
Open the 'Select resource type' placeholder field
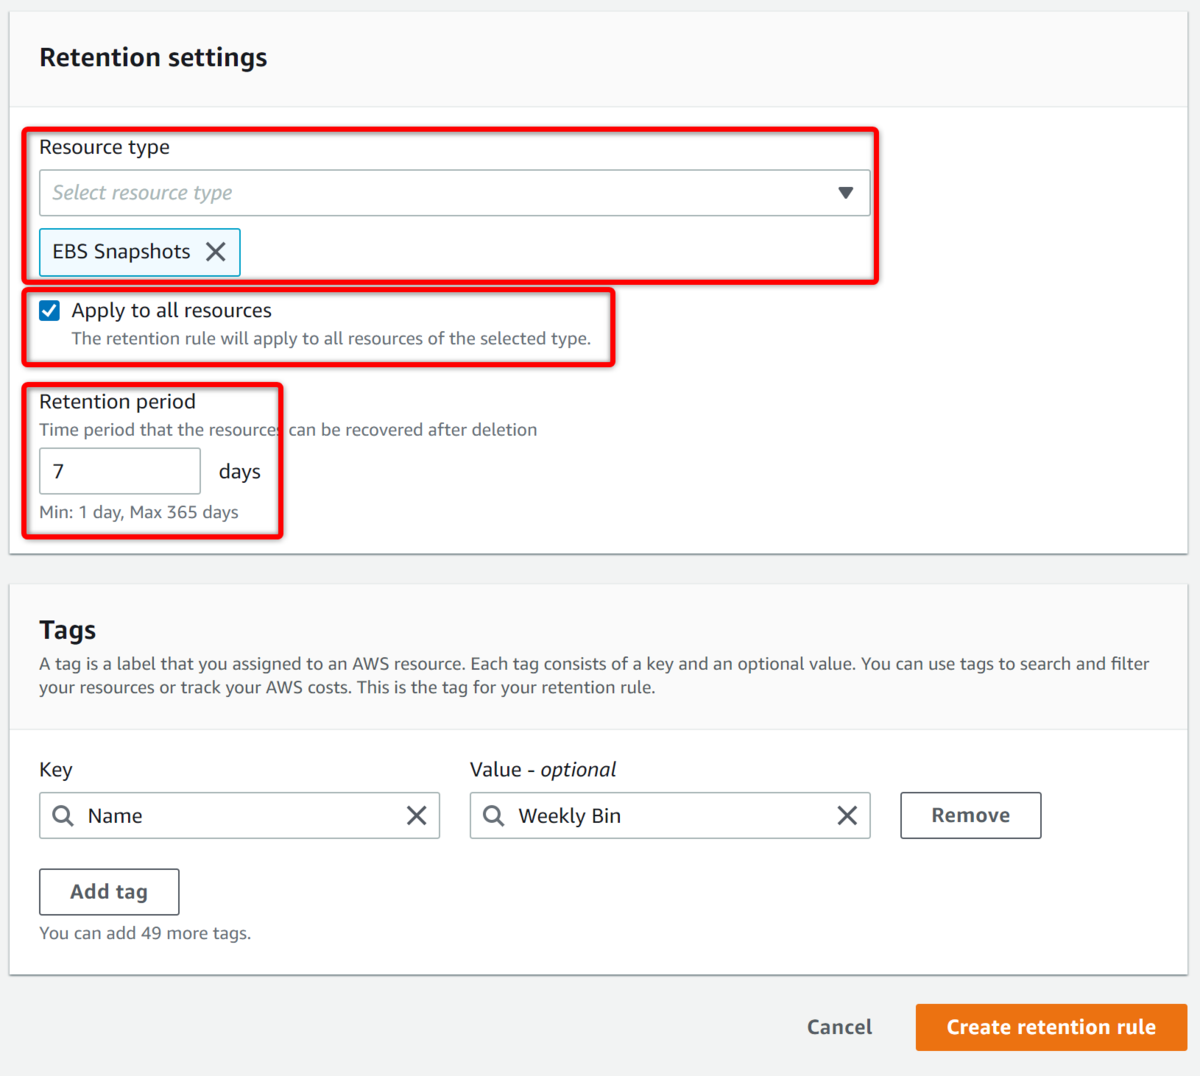400,193
